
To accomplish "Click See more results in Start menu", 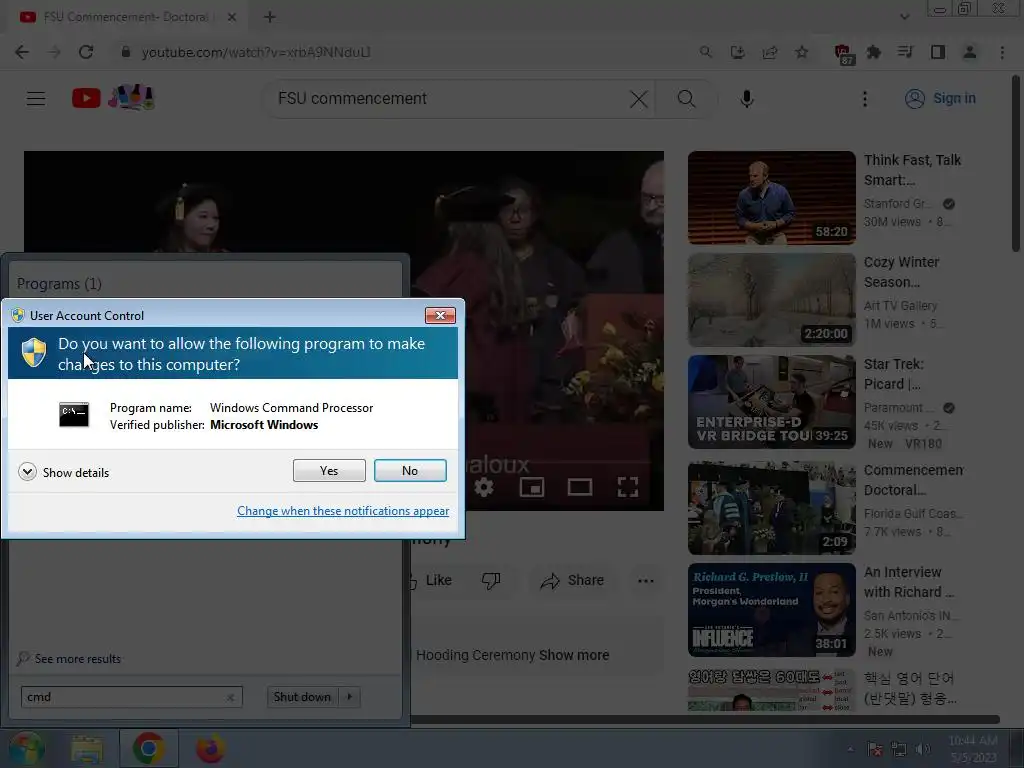I will (69, 658).
